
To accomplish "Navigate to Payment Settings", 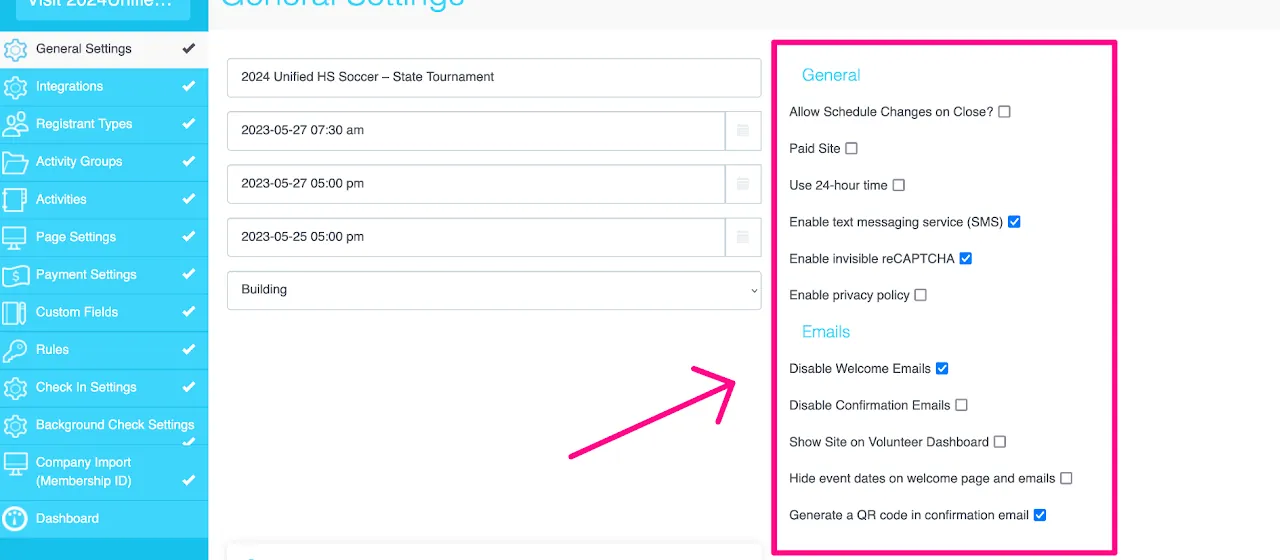I will tap(104, 275).
